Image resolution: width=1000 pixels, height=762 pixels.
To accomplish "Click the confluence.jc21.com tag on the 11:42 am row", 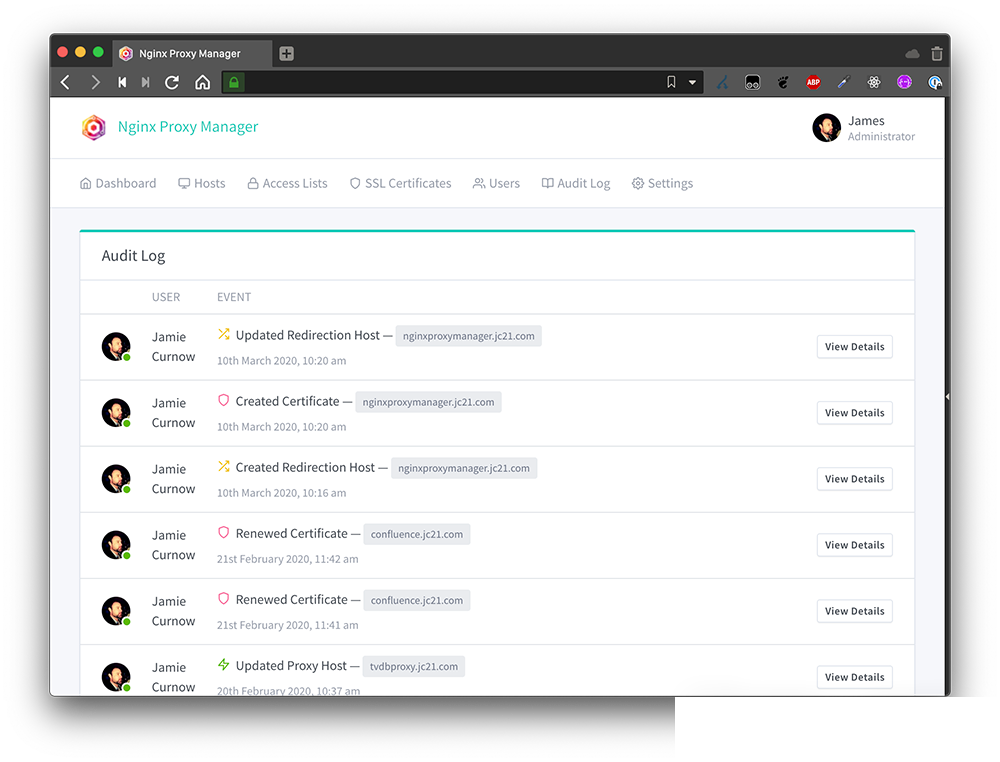I will (416, 534).
